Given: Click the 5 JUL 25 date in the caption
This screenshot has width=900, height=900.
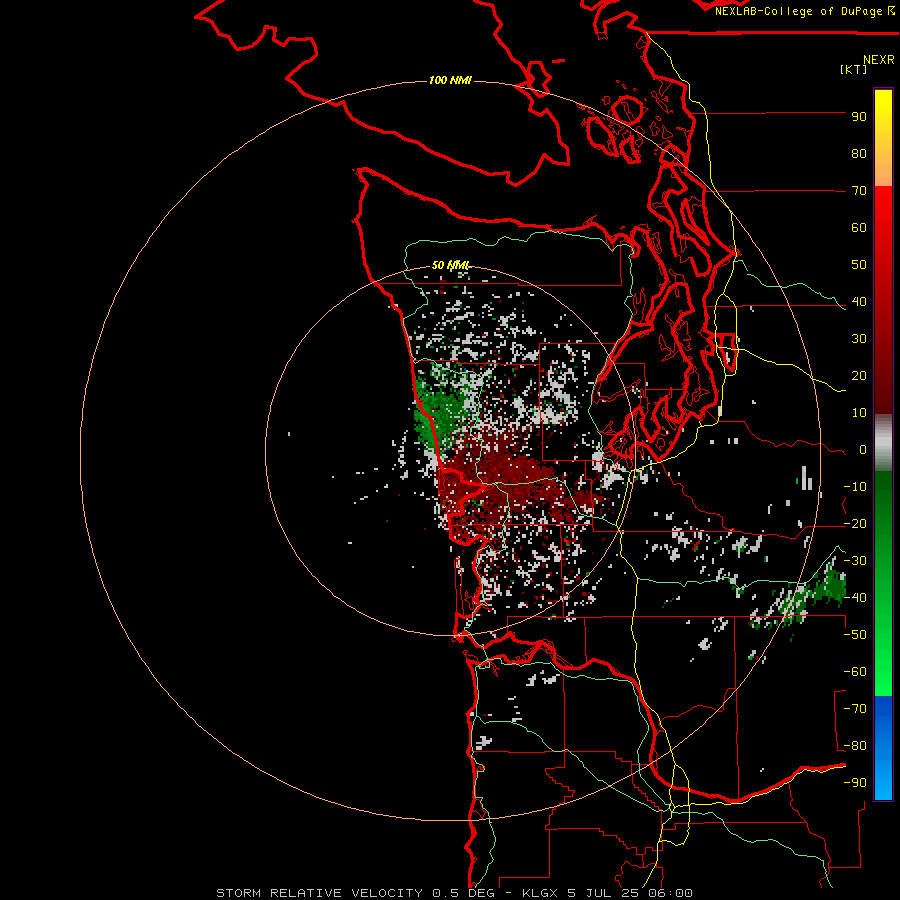Looking at the screenshot, I should 603,893.
